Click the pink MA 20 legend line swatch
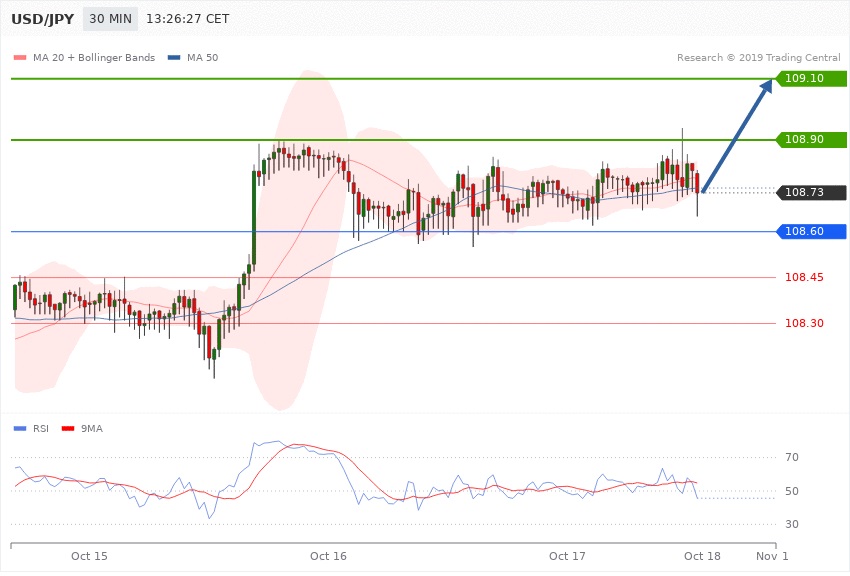This screenshot has width=850, height=576. click(20, 57)
